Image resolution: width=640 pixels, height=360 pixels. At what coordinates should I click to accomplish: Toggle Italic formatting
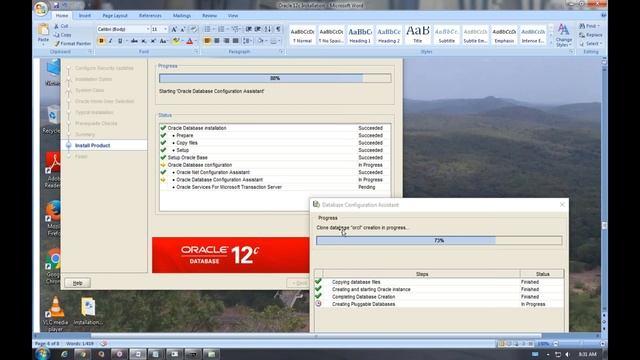tap(111, 41)
